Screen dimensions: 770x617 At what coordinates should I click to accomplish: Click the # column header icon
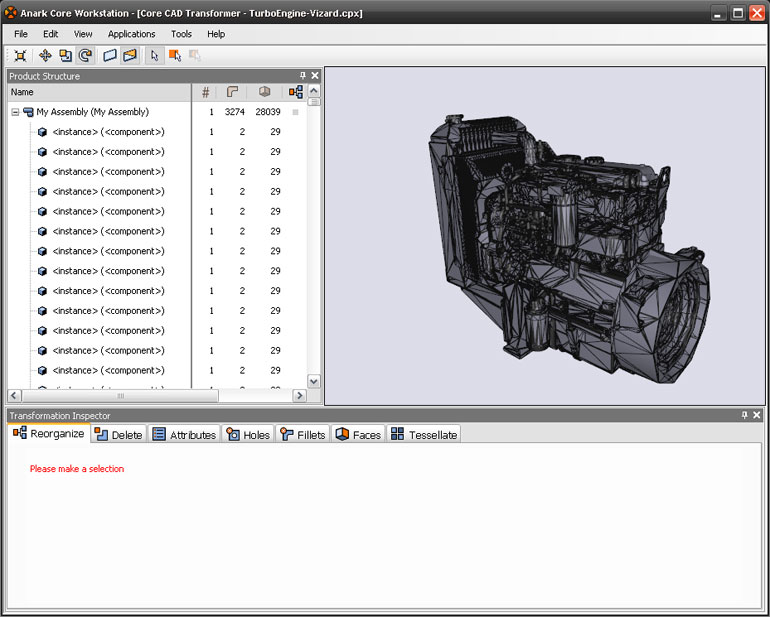pyautogui.click(x=206, y=92)
